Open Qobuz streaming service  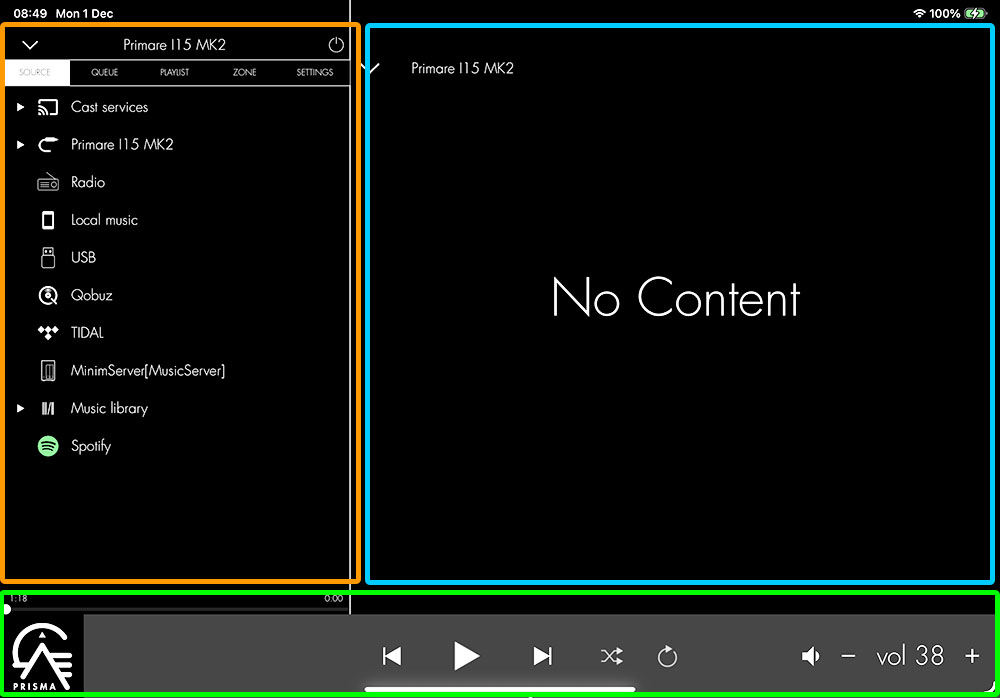coord(91,295)
